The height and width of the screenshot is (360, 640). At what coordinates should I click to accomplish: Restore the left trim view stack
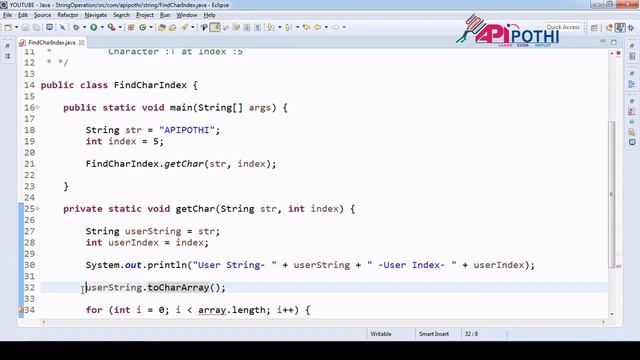pyautogui.click(x=7, y=46)
